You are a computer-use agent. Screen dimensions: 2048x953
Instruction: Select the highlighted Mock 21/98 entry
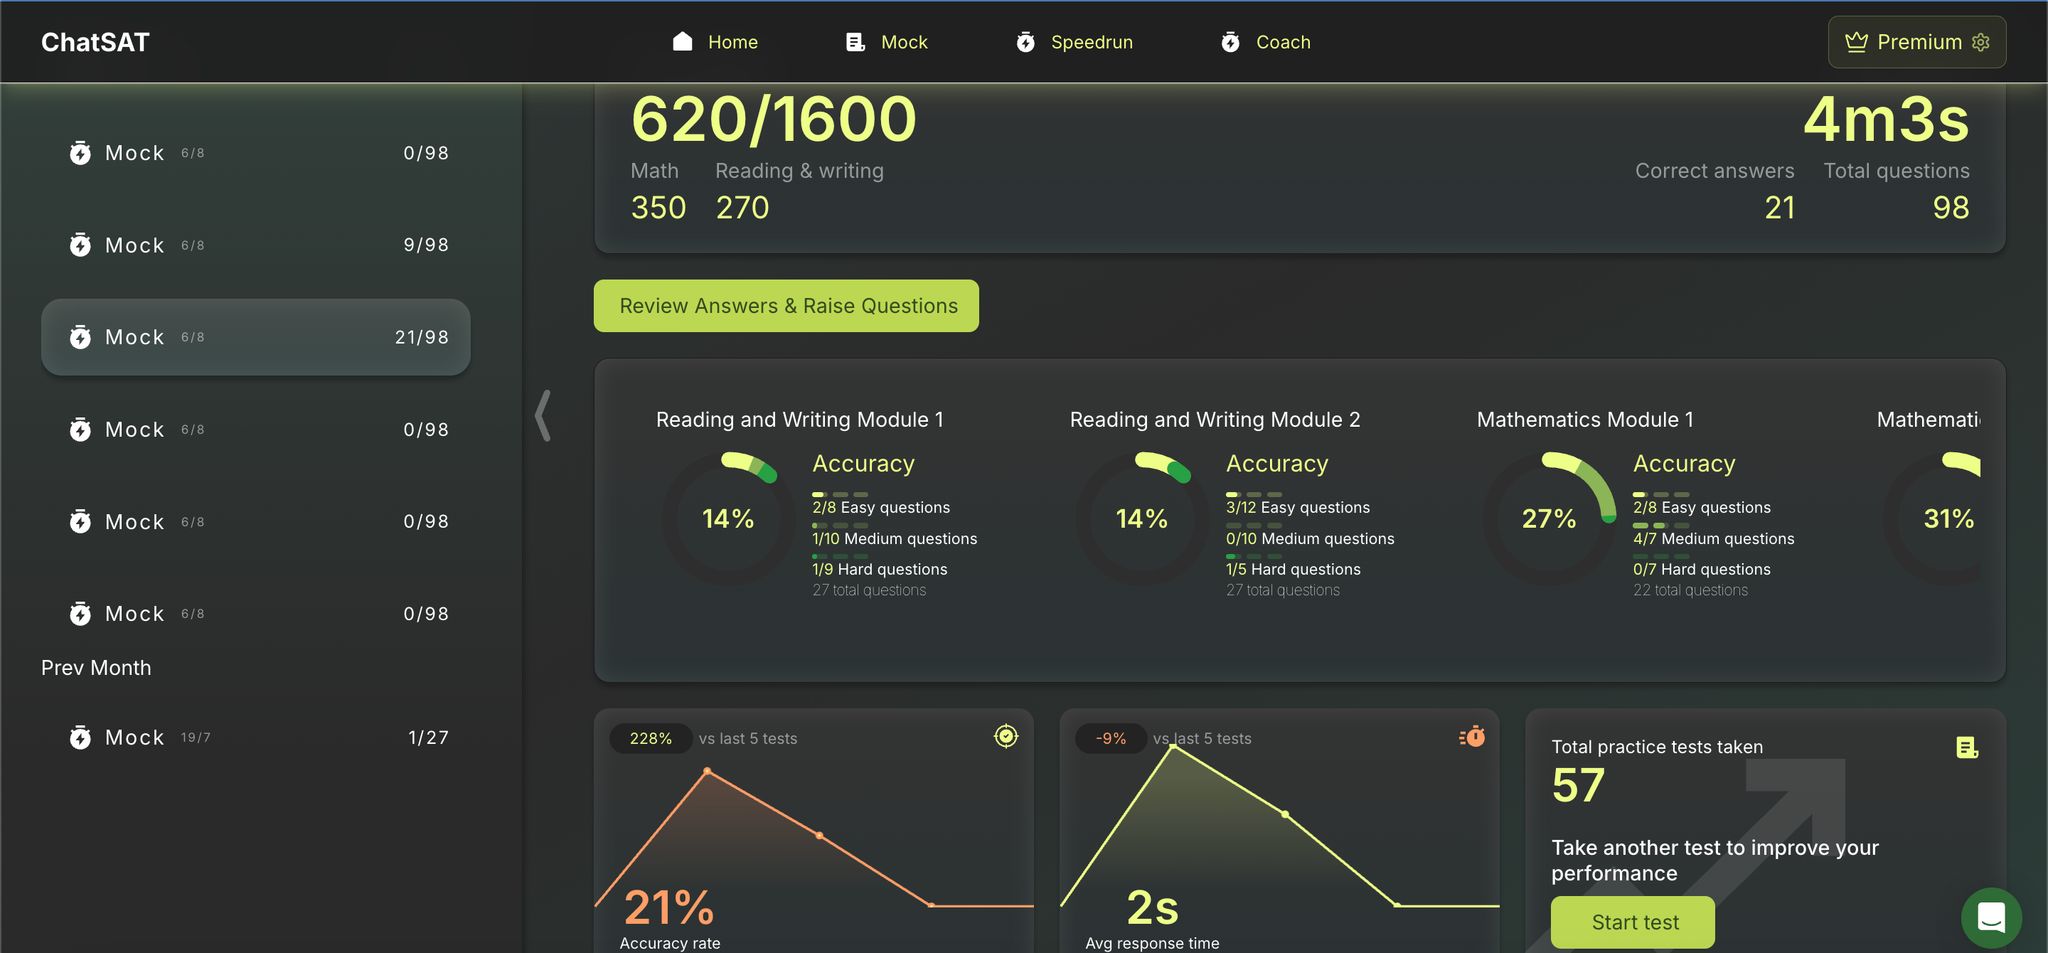coord(256,337)
